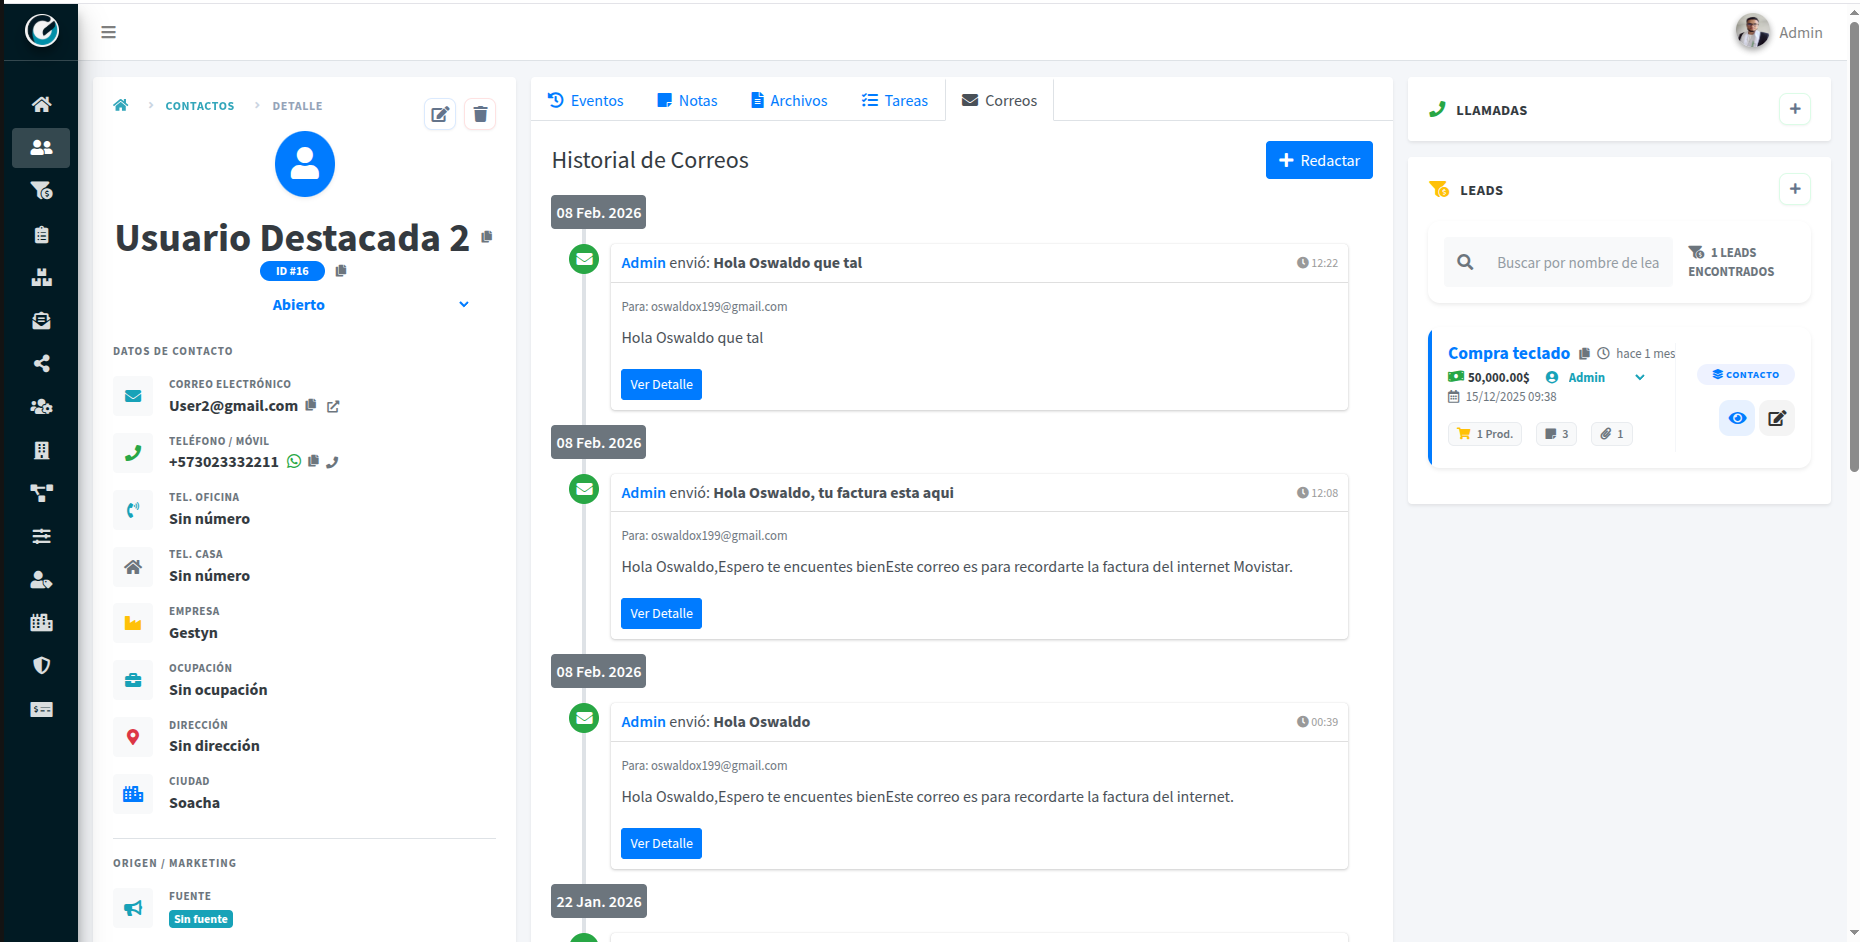Focus the lead name search field

pyautogui.click(x=1578, y=262)
